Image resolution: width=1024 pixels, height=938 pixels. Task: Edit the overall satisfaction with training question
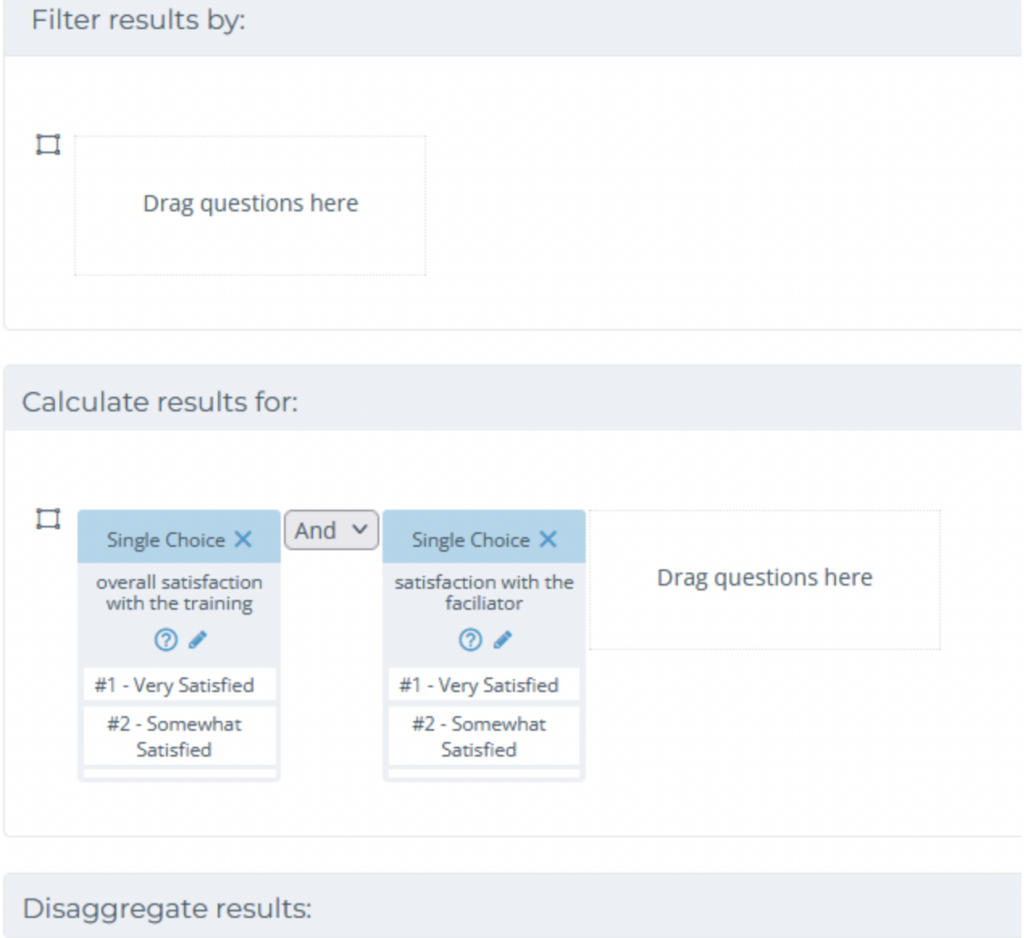point(198,639)
